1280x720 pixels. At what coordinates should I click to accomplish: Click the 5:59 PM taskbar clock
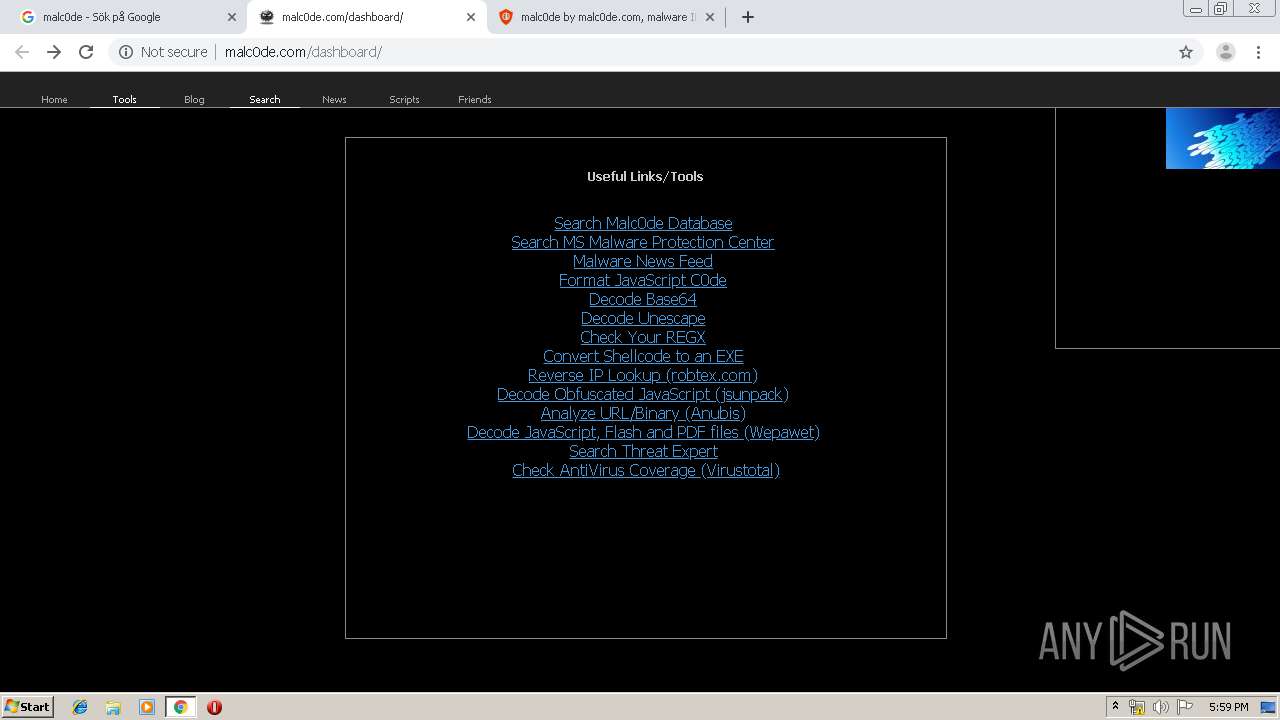click(x=1228, y=707)
